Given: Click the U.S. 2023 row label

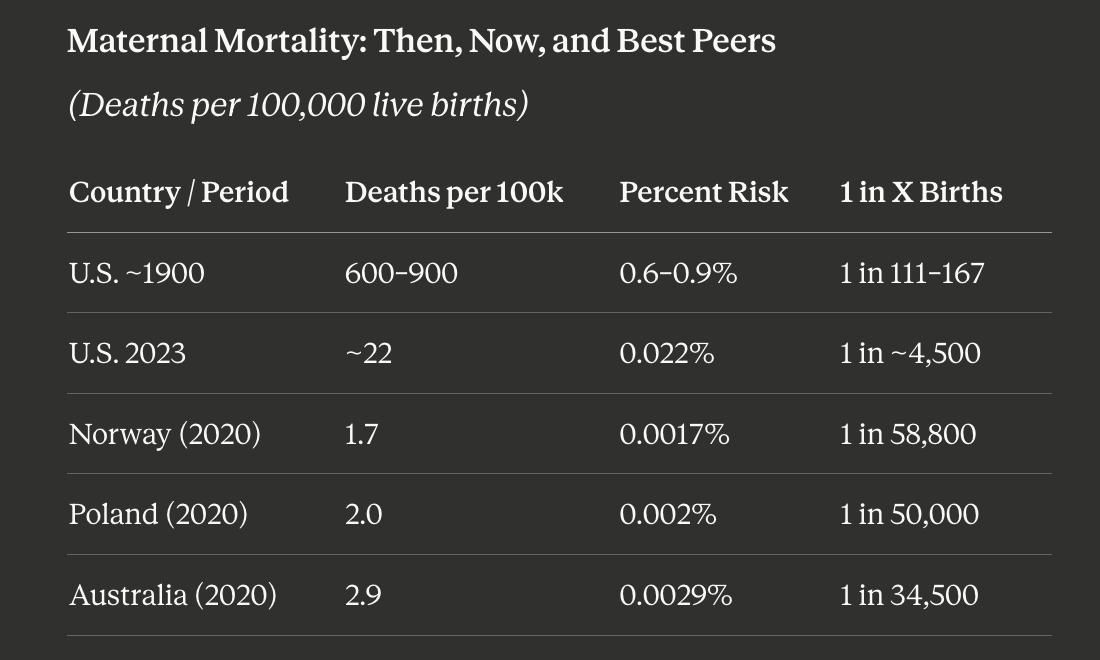Looking at the screenshot, I should [127, 353].
